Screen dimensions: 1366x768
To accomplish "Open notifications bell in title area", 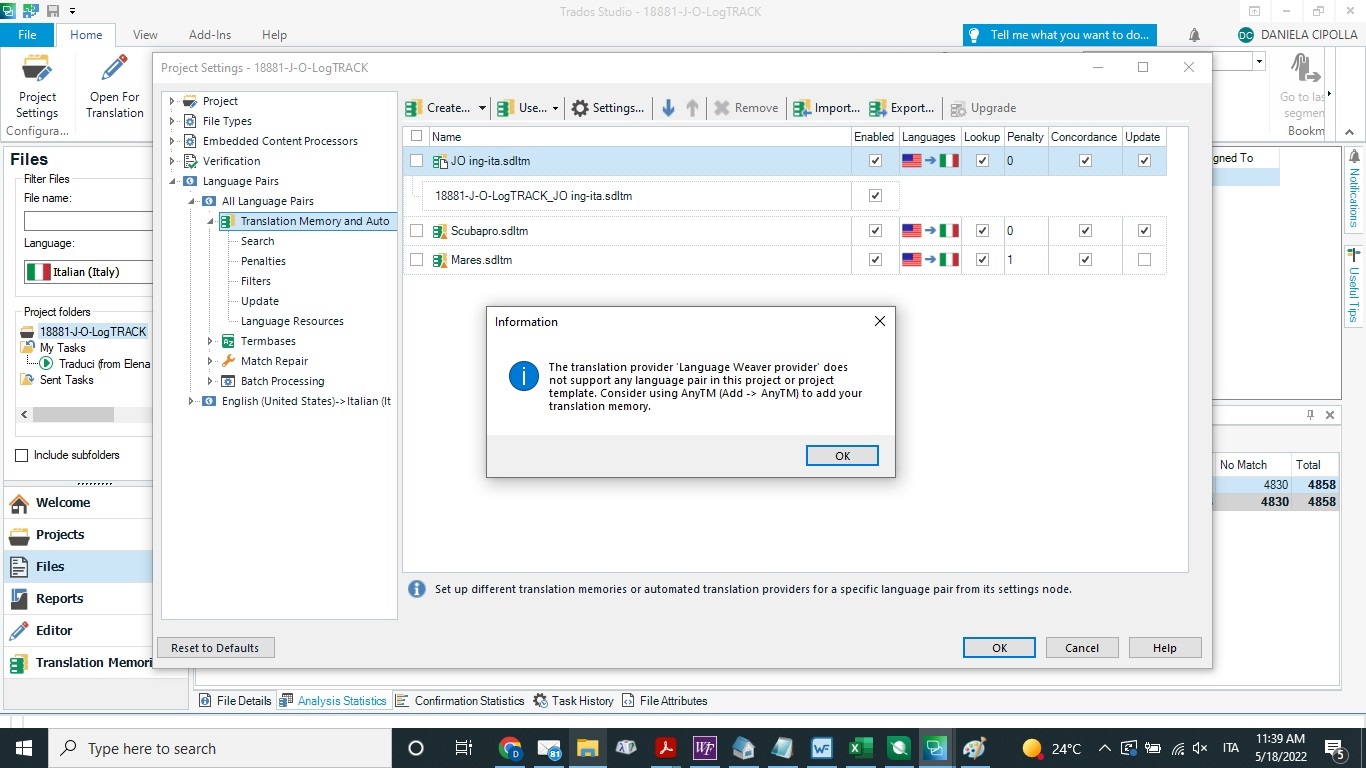I will point(1194,35).
